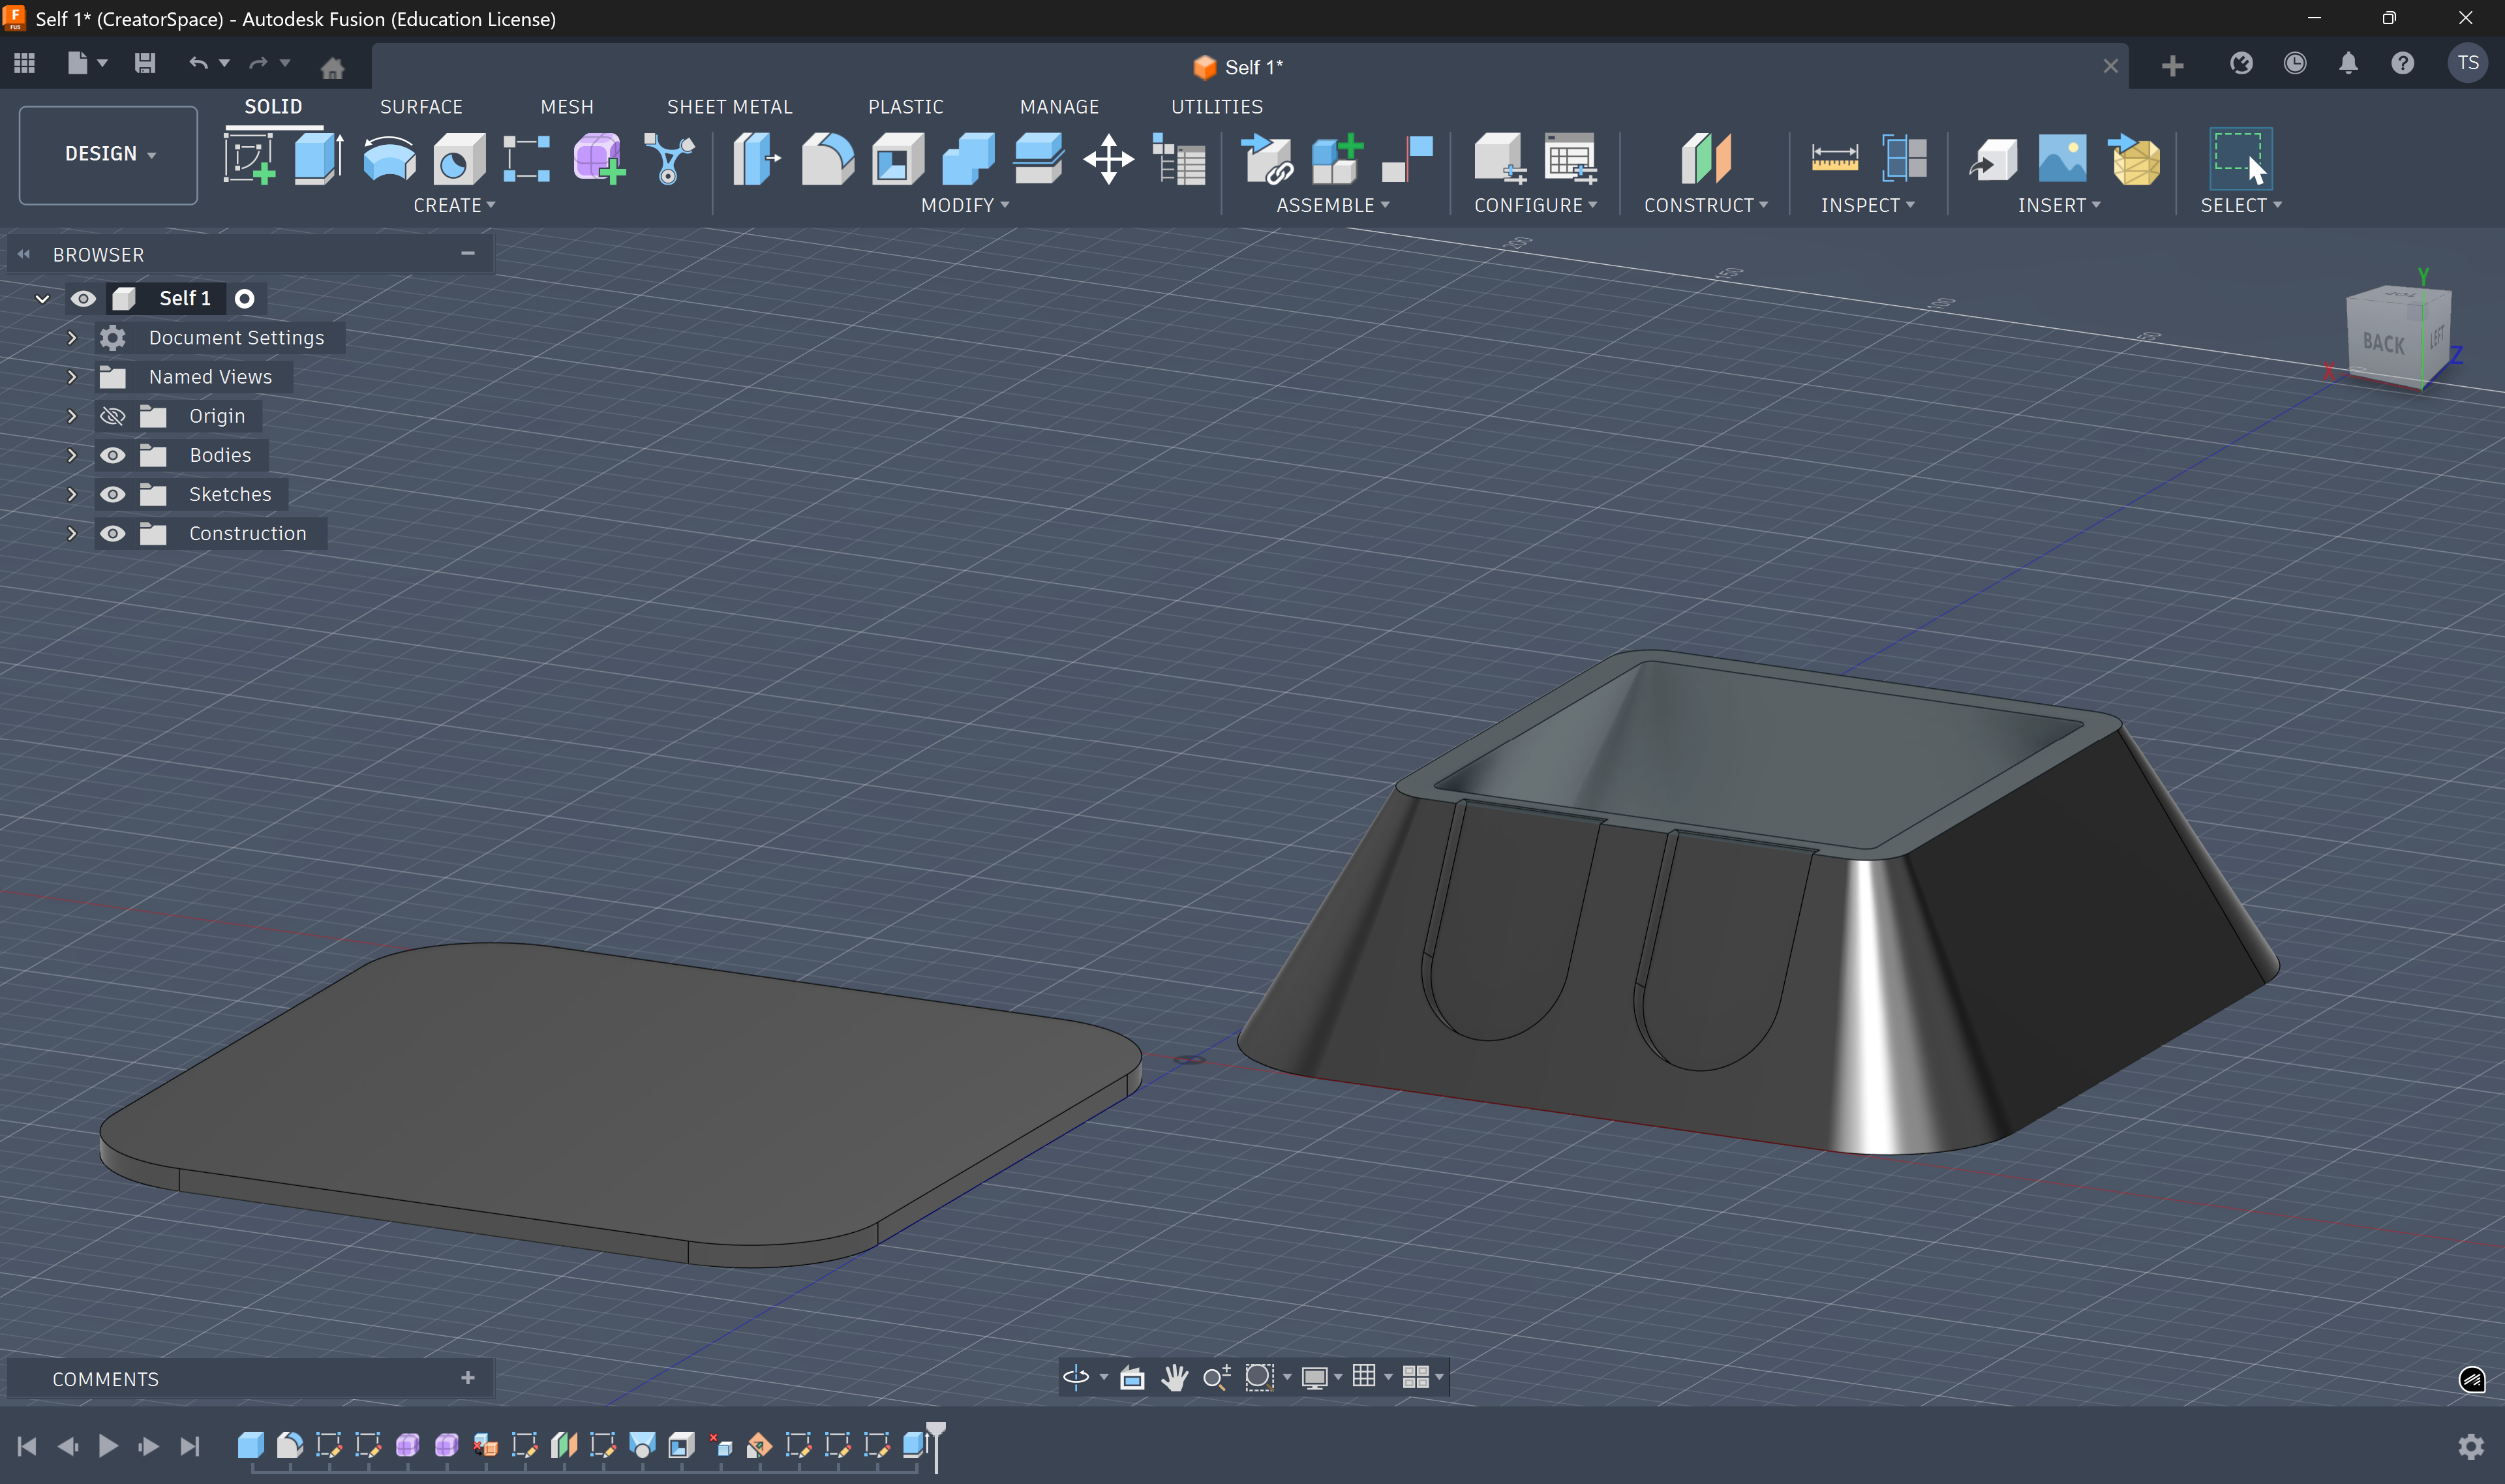Expand the Sketches folder
The image size is (2505, 1484).
coord(71,494)
